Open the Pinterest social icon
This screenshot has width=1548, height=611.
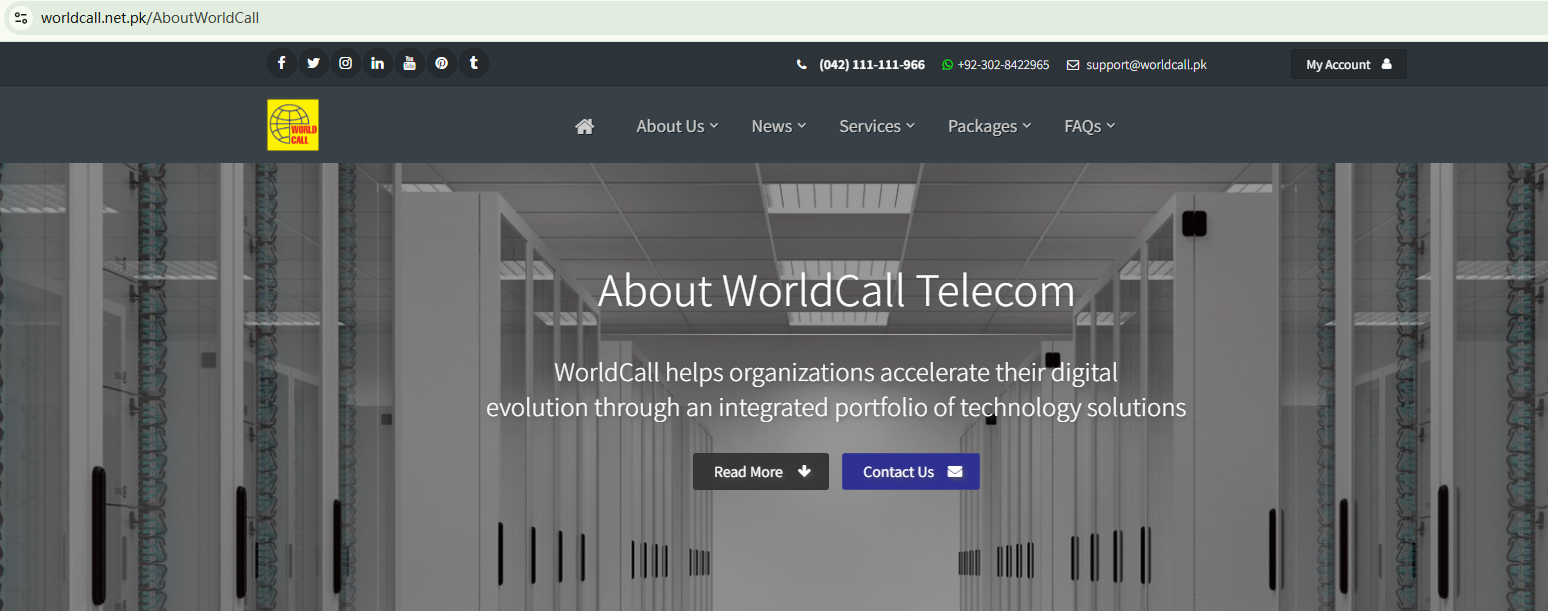click(441, 64)
